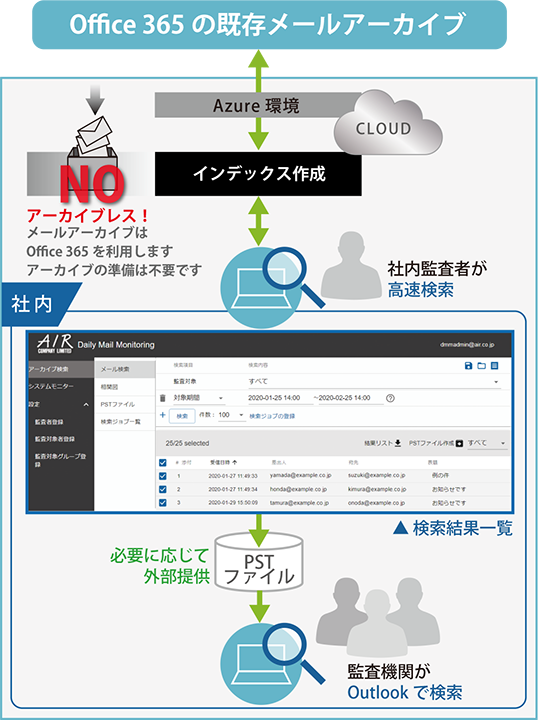Switch to the PSTファイル tab

tap(125, 405)
